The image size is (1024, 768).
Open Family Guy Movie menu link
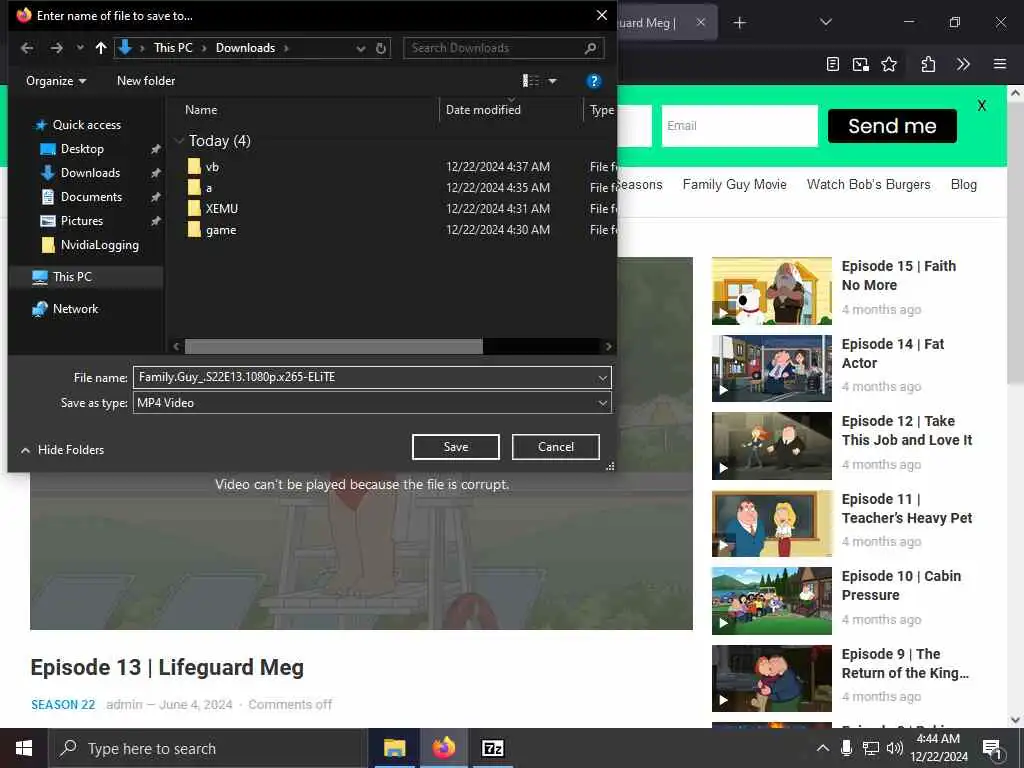pos(735,185)
